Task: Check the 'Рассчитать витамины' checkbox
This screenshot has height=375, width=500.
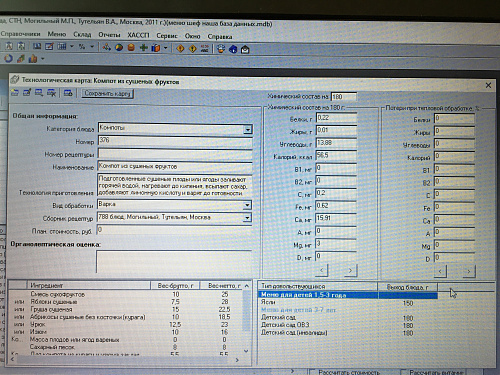Action: click(x=404, y=372)
